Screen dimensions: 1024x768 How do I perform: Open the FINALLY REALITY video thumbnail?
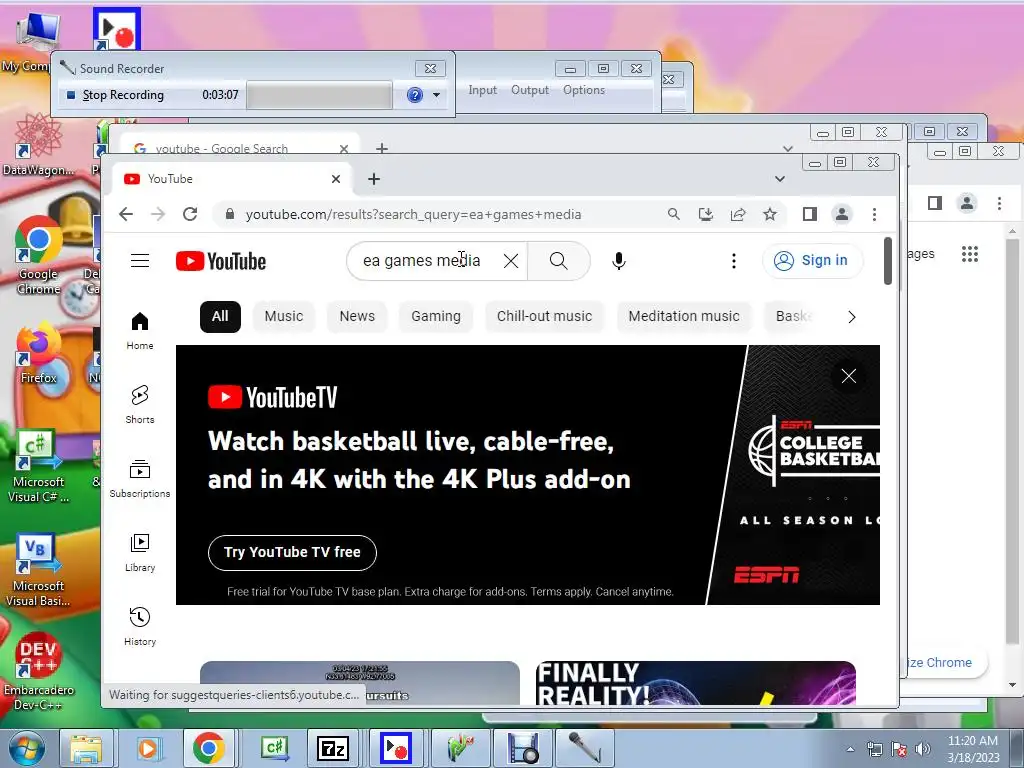pos(696,683)
